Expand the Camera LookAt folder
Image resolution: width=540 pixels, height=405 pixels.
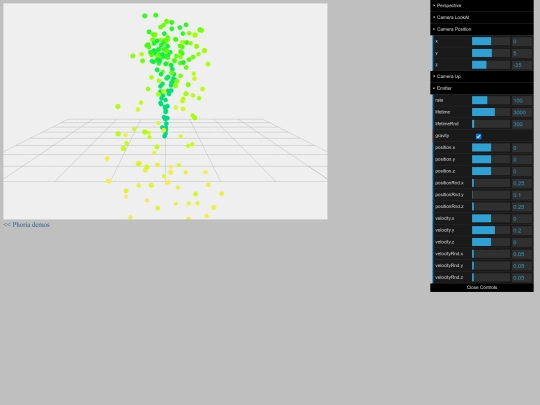[x=482, y=17]
